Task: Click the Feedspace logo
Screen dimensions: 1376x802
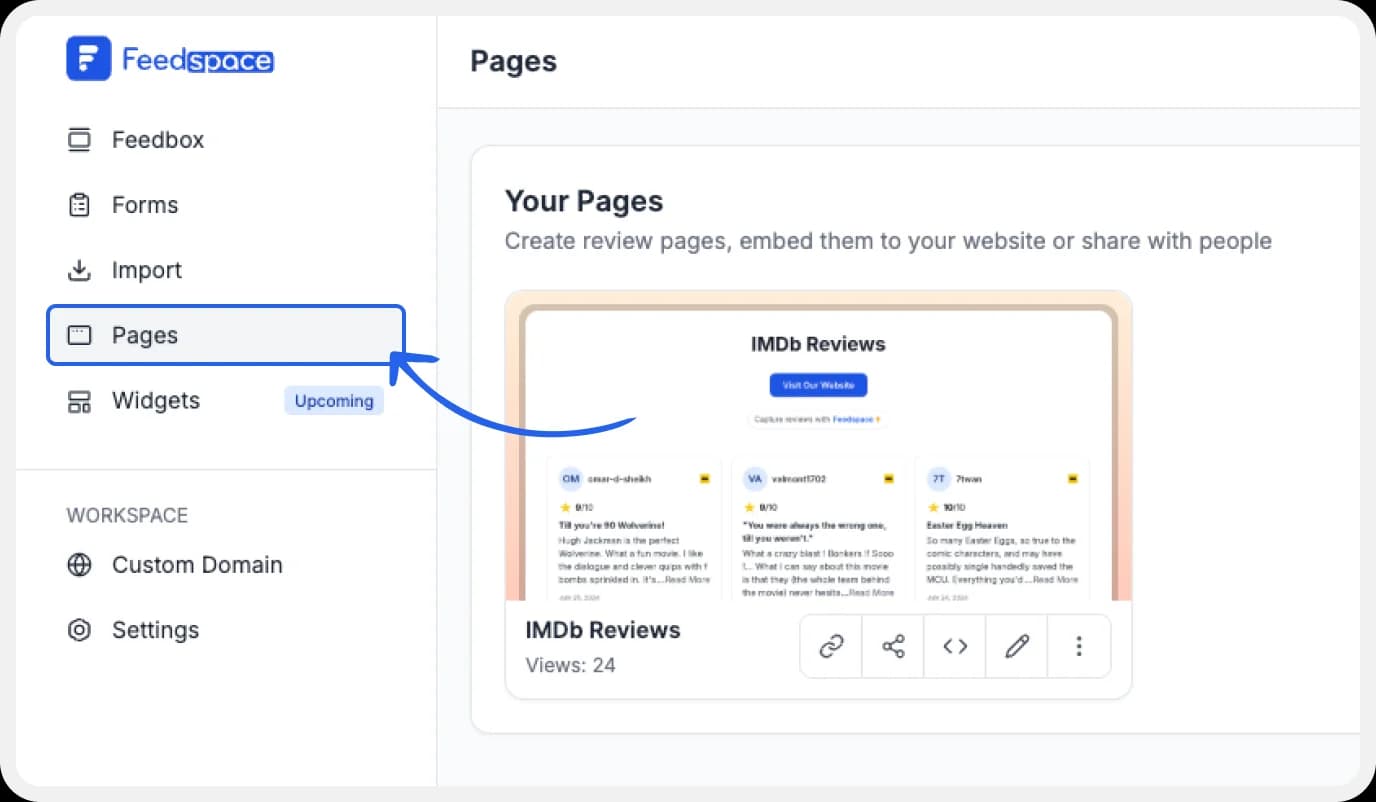Action: [x=169, y=59]
